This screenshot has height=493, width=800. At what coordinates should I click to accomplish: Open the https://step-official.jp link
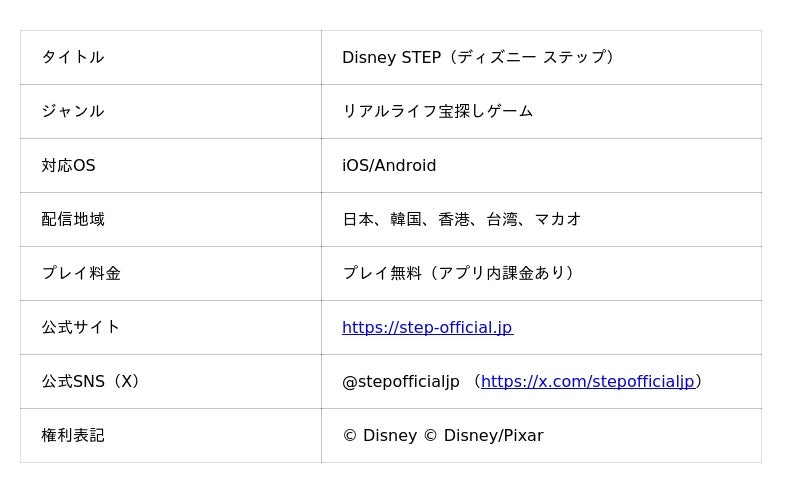(x=427, y=328)
